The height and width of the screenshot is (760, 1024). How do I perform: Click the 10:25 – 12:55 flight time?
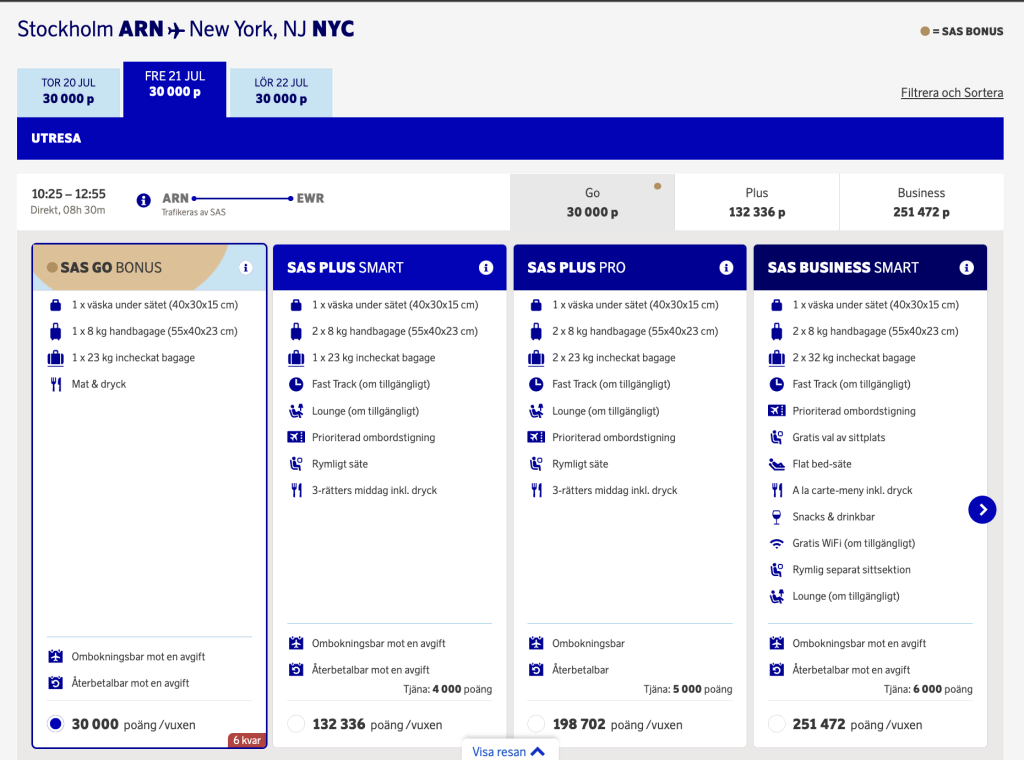pyautogui.click(x=69, y=194)
